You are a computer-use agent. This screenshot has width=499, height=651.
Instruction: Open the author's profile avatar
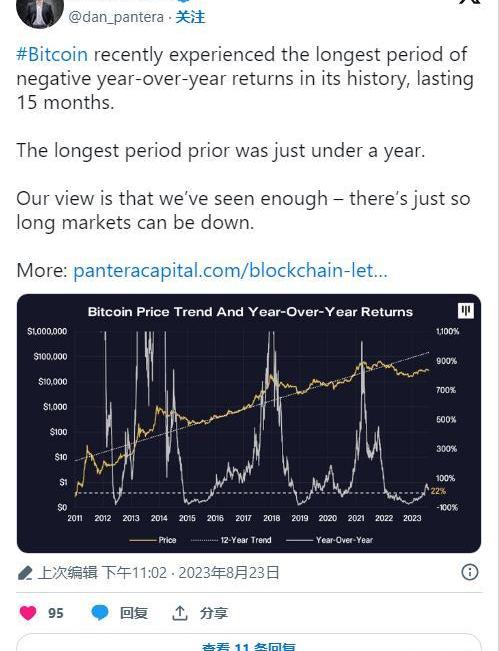pos(40,12)
